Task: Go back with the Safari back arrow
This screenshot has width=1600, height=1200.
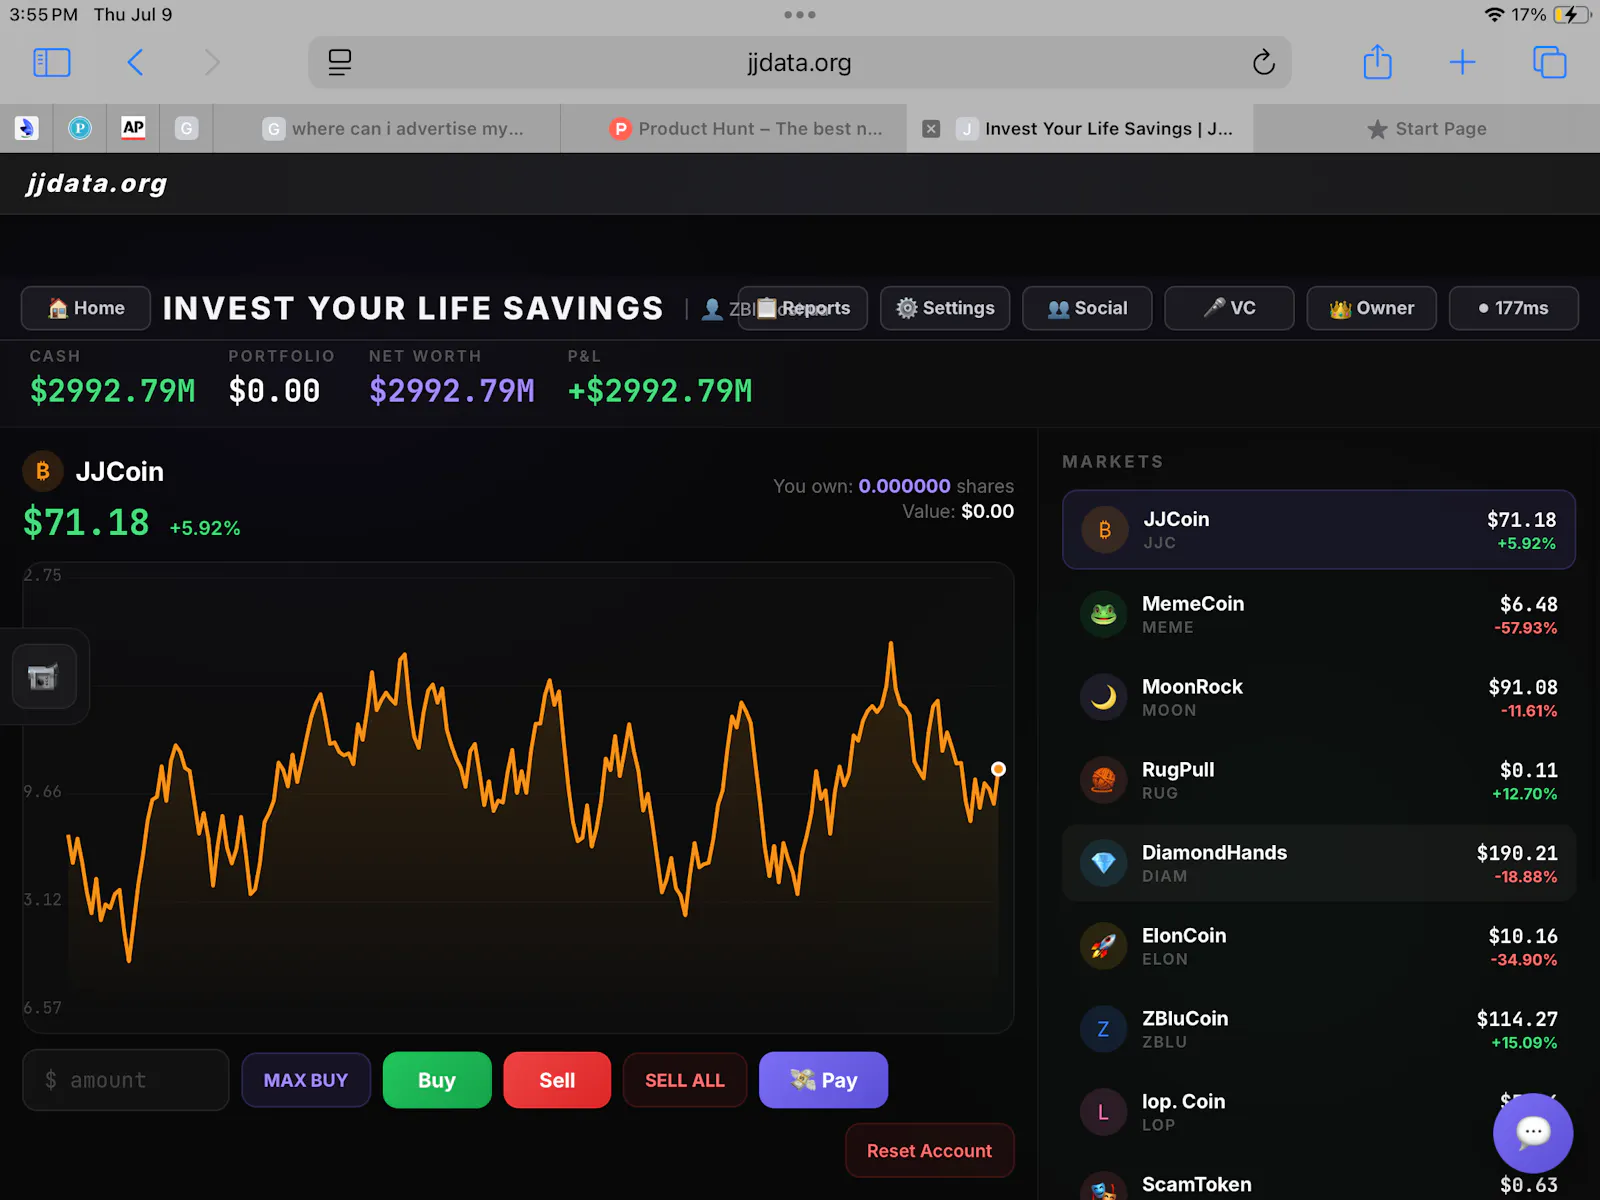Action: pyautogui.click(x=136, y=63)
